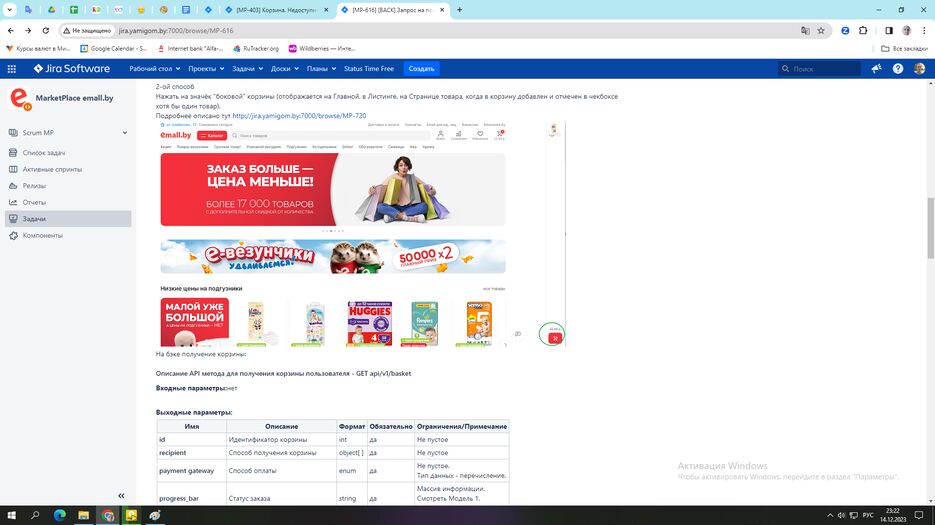Follow the MP-720 issue link

pos(299,116)
